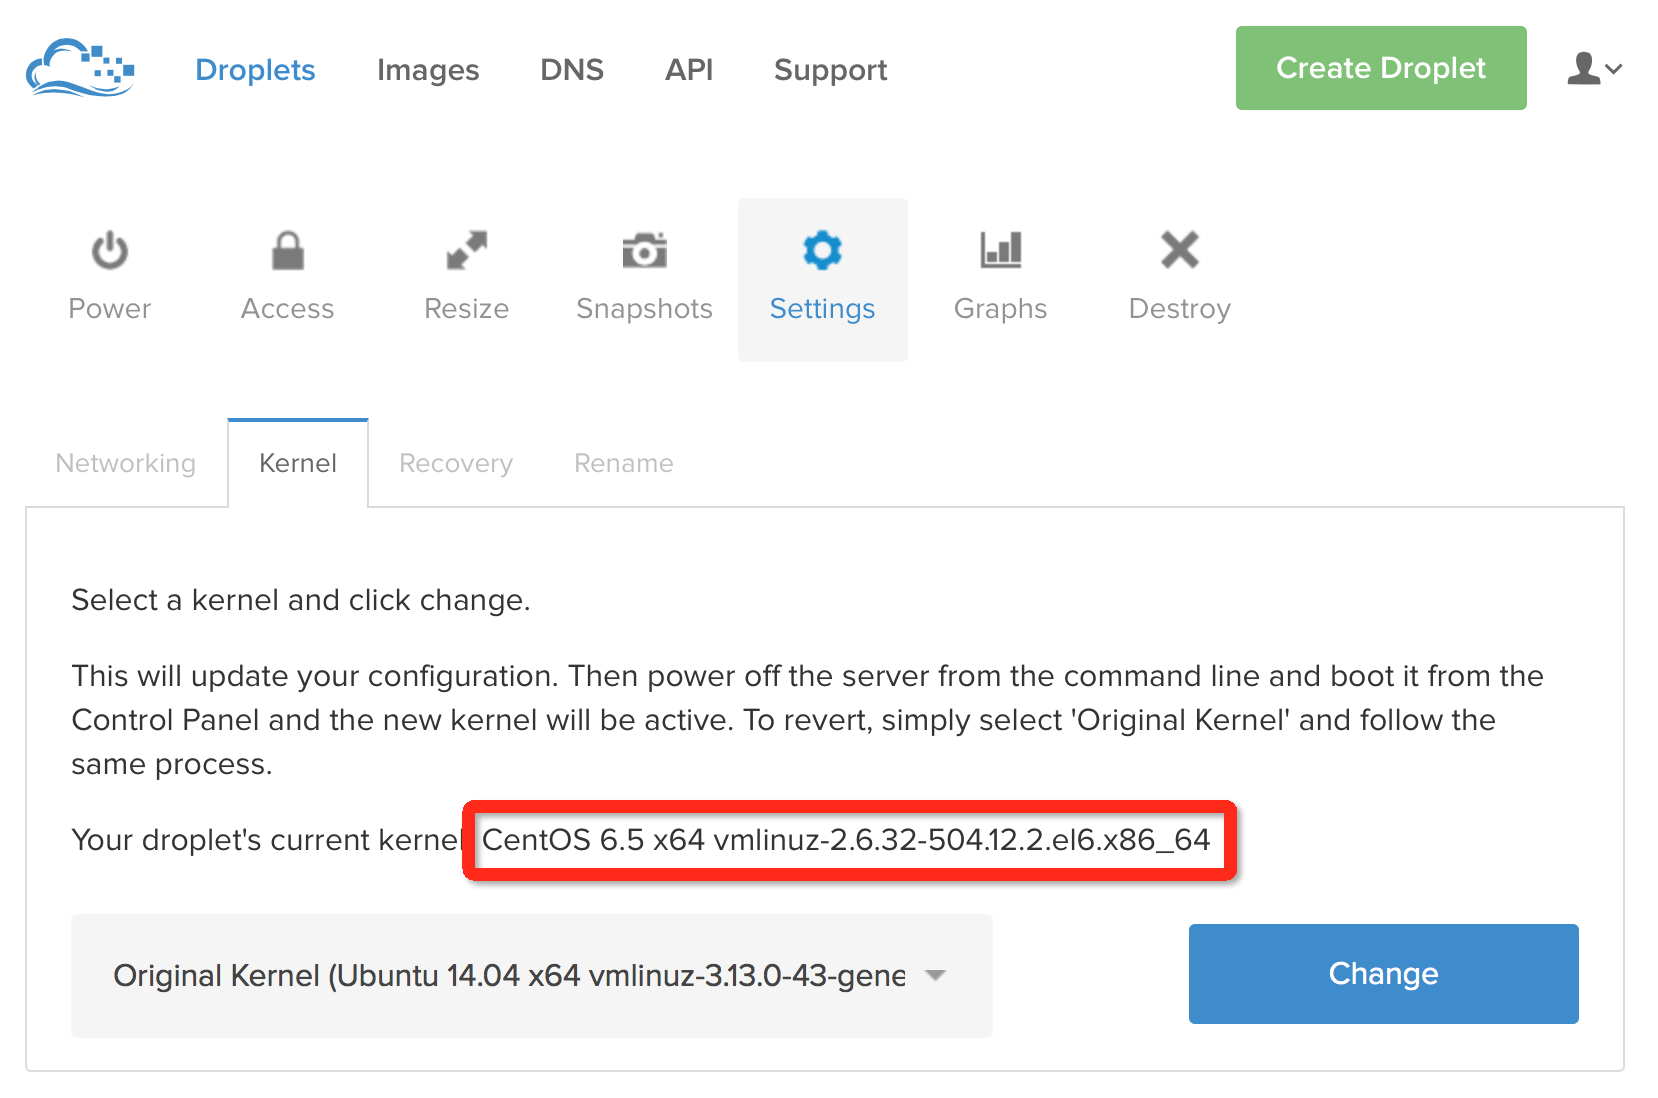
Task: Switch to the Recovery tab
Action: [456, 463]
